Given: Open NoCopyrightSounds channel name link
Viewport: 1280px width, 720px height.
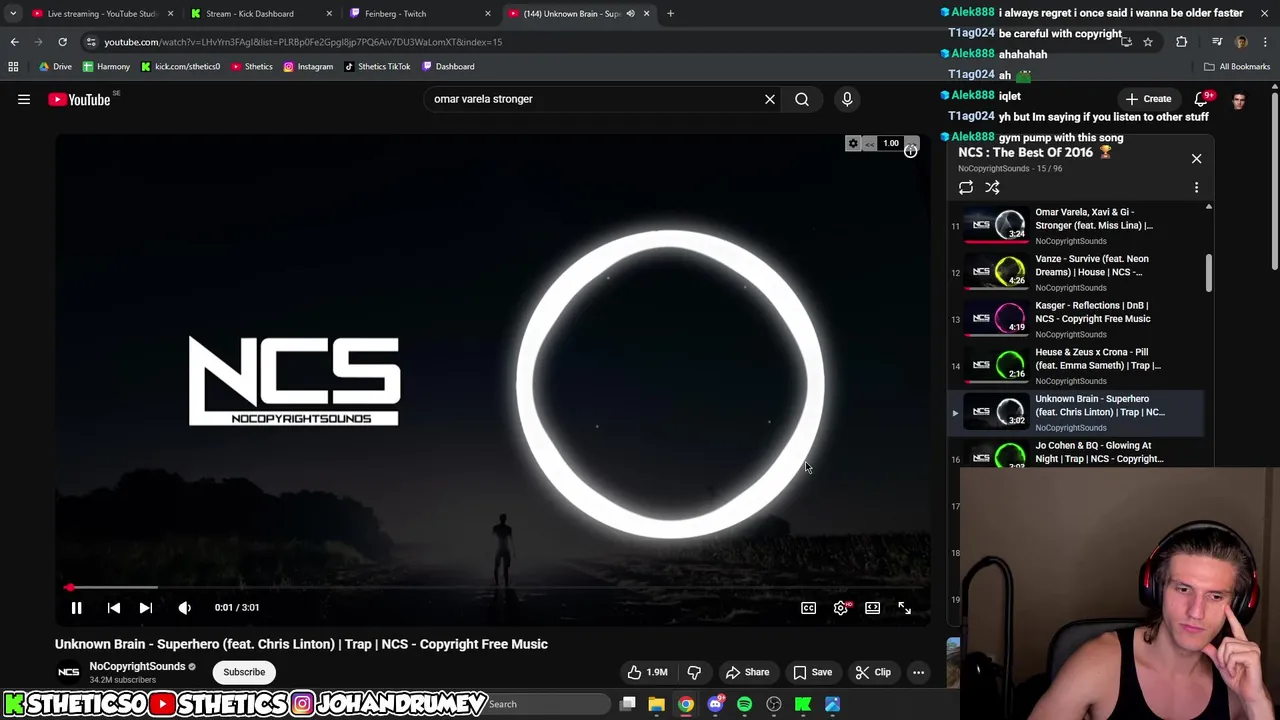Looking at the screenshot, I should pos(137,666).
